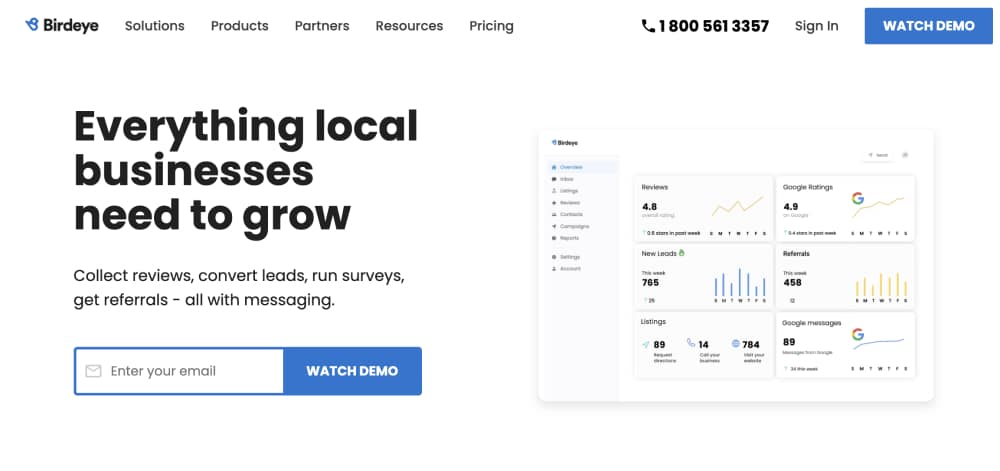The height and width of the screenshot is (471, 1000).
Task: Open Settings in the dashboard sidebar
Action: click(566, 257)
